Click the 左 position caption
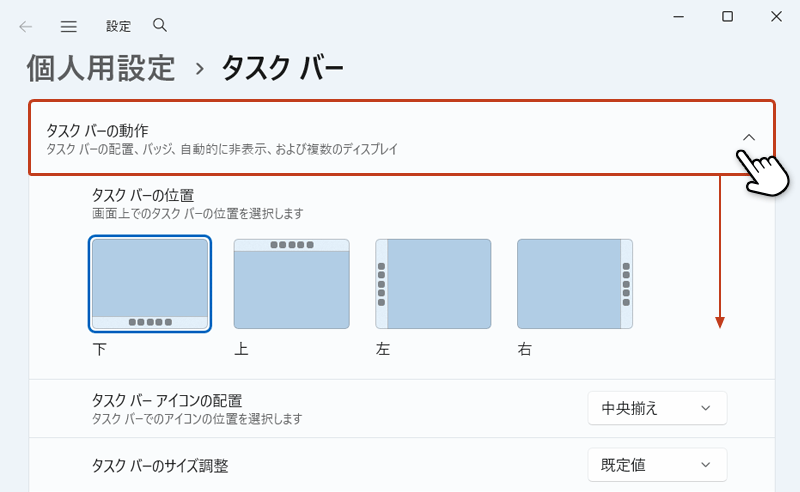This screenshot has height=492, width=800. tap(383, 350)
